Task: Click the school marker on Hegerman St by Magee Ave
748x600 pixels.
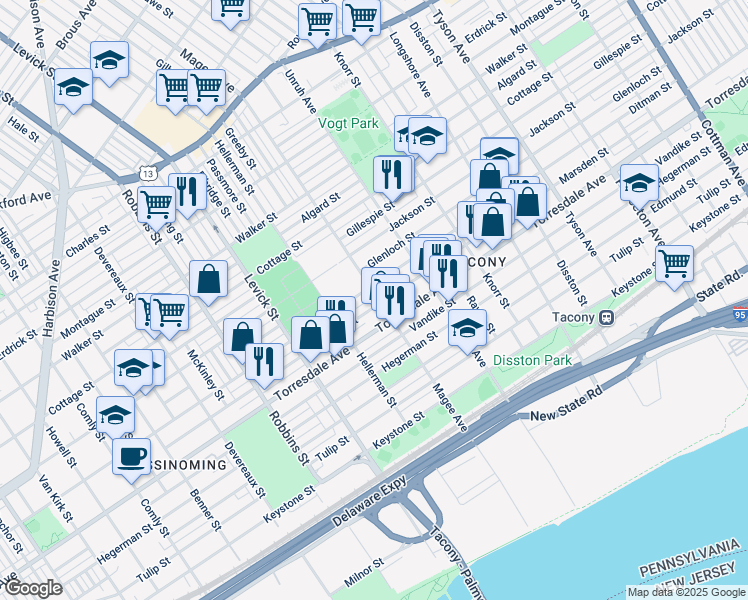Action: pyautogui.click(x=468, y=328)
